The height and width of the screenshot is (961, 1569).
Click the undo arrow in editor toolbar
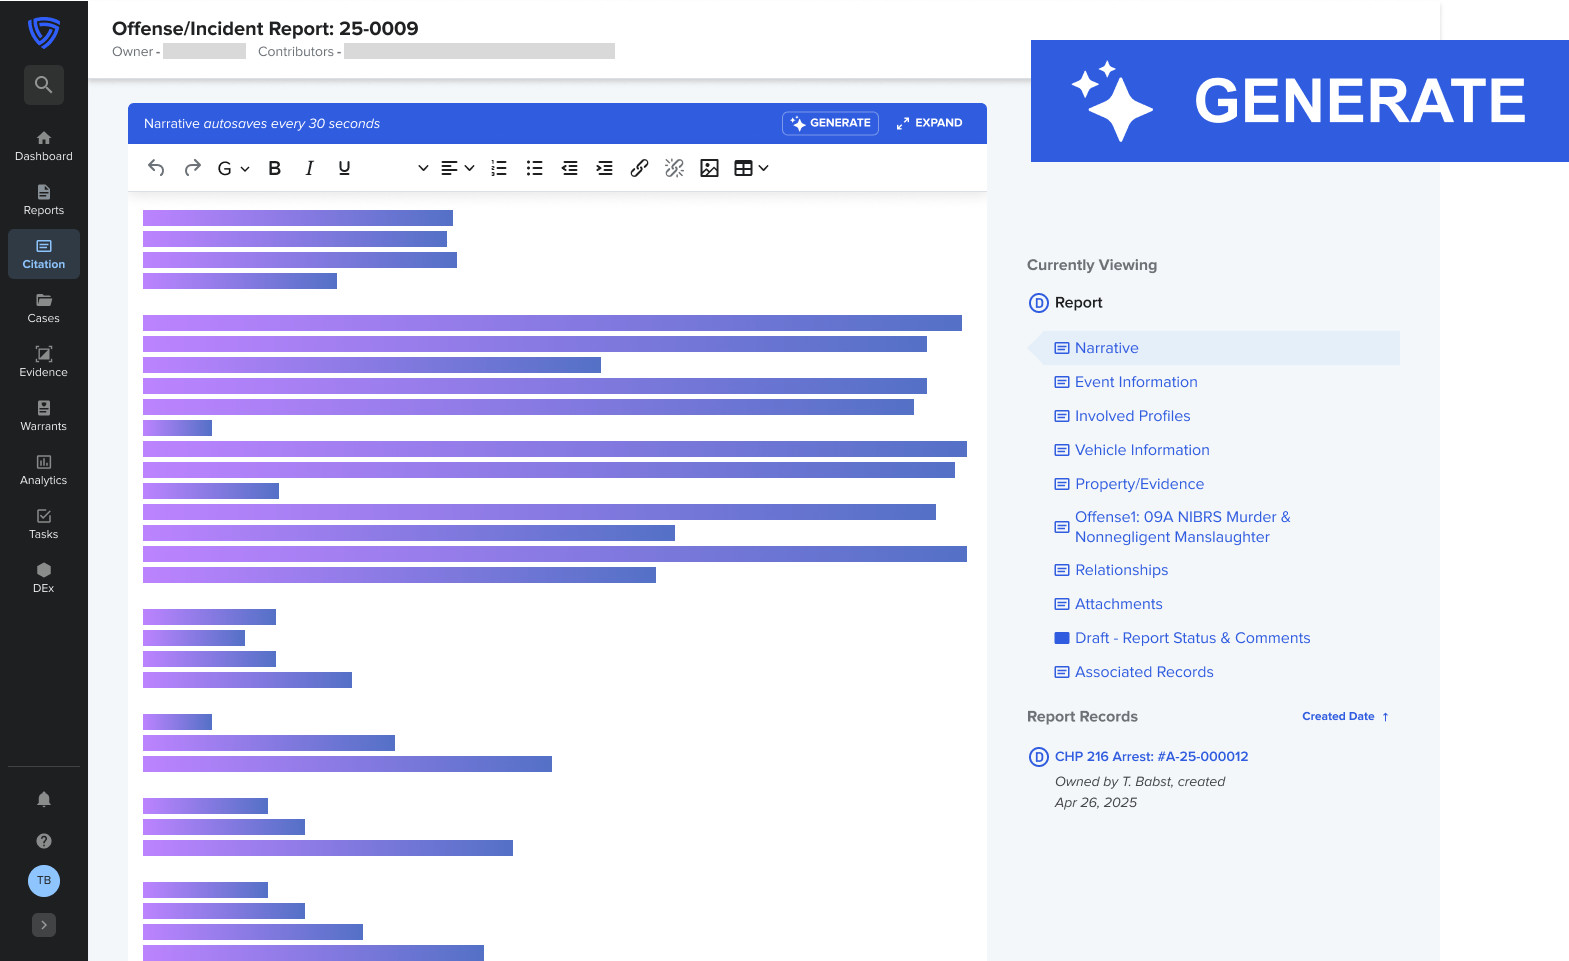pyautogui.click(x=156, y=168)
